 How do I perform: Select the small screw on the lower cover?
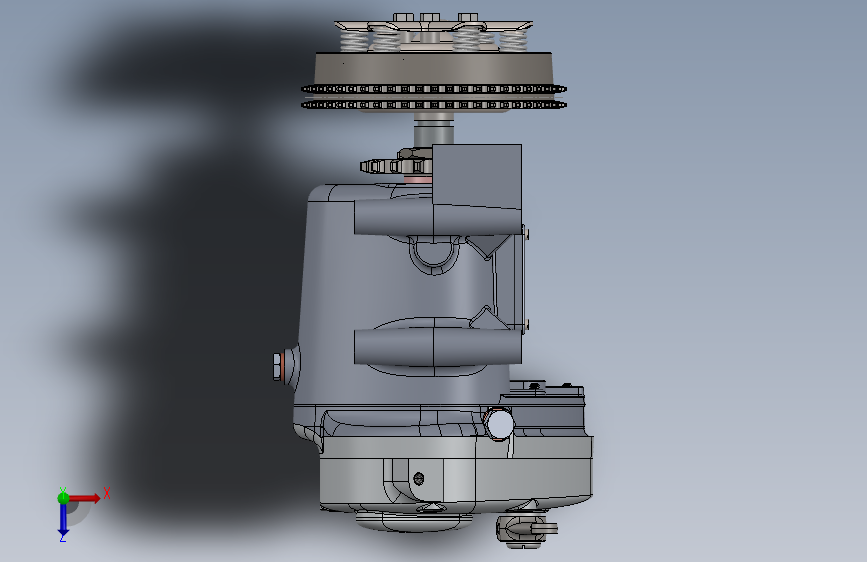click(x=419, y=478)
